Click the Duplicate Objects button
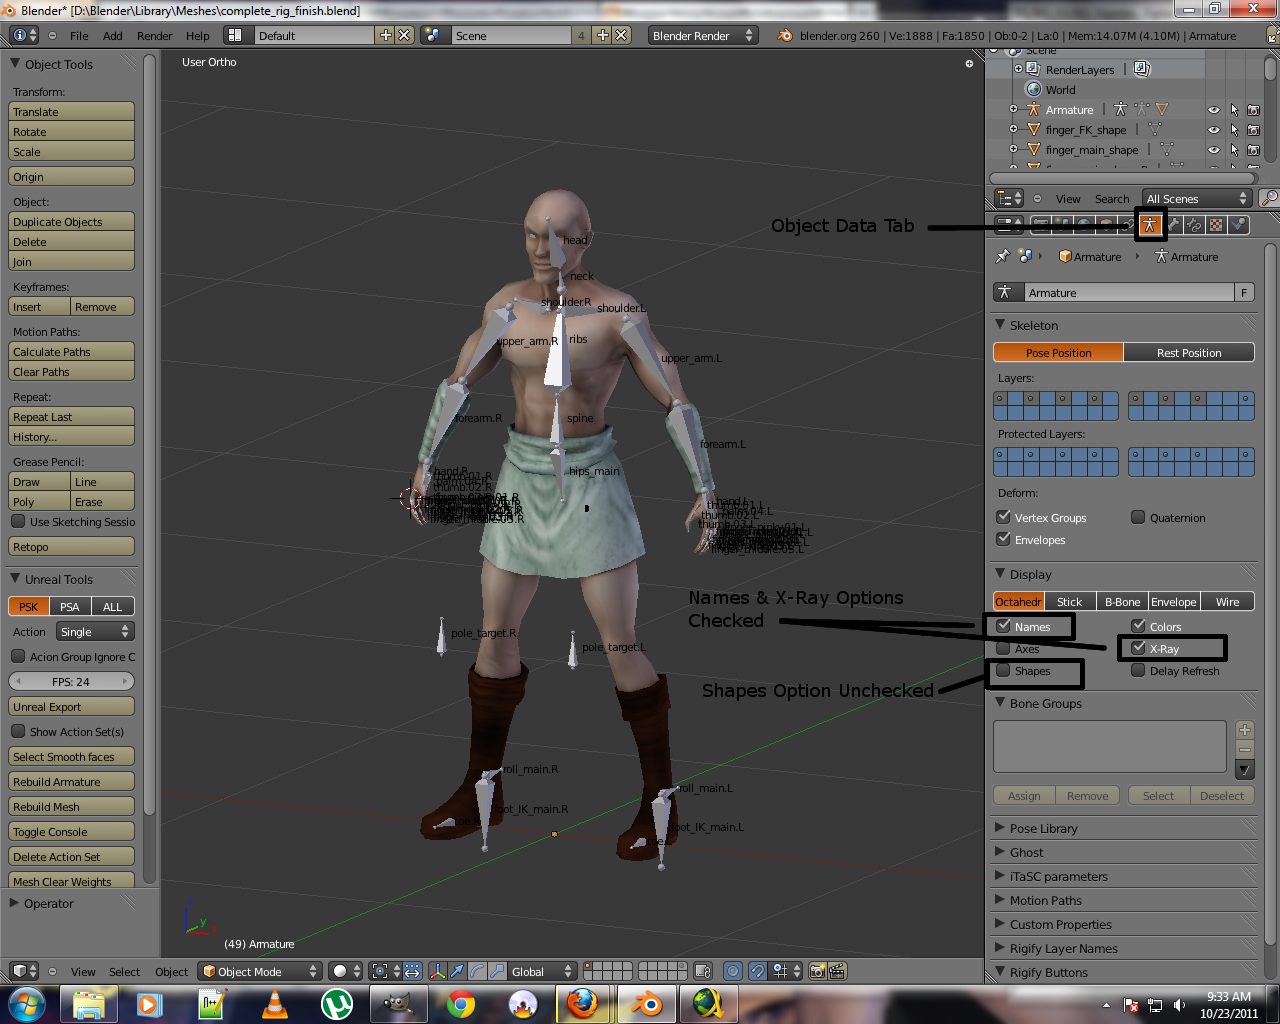This screenshot has height=1024, width=1280. [x=71, y=221]
